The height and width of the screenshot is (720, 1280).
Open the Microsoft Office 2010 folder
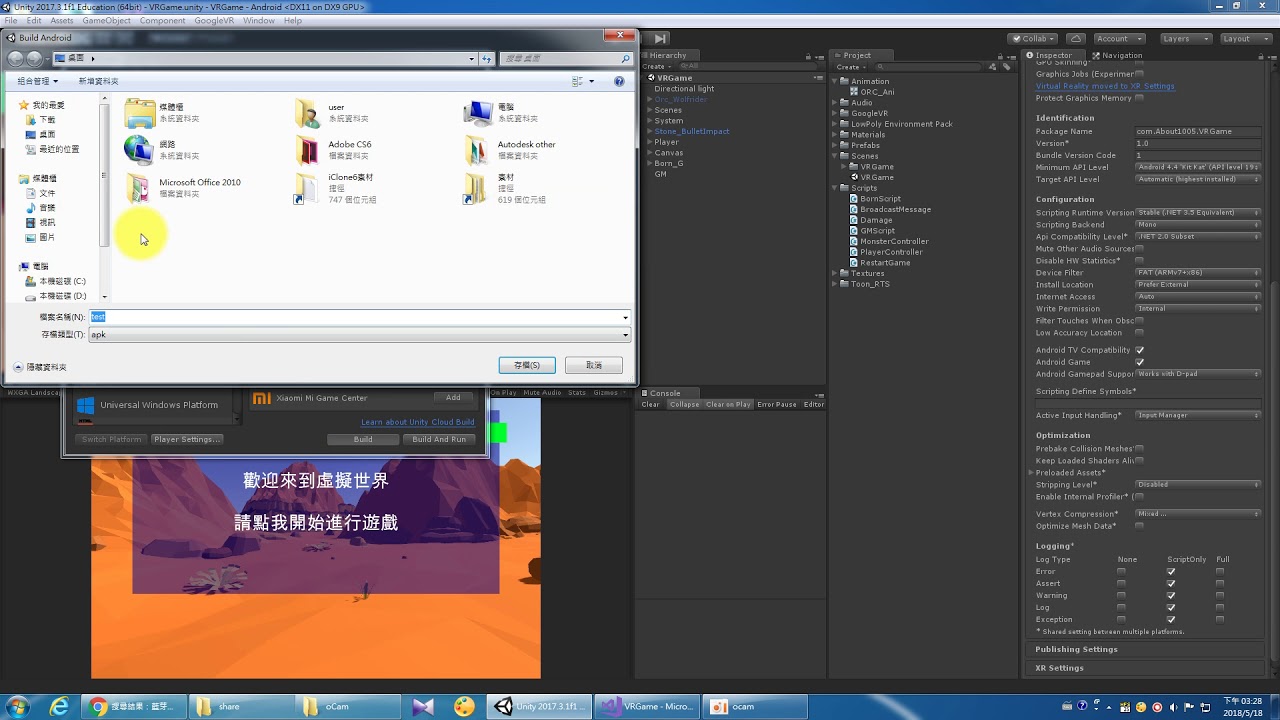(x=185, y=188)
